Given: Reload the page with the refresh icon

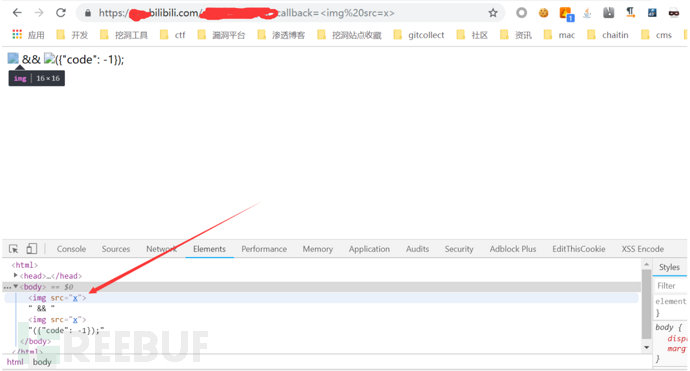Looking at the screenshot, I should click(x=61, y=13).
